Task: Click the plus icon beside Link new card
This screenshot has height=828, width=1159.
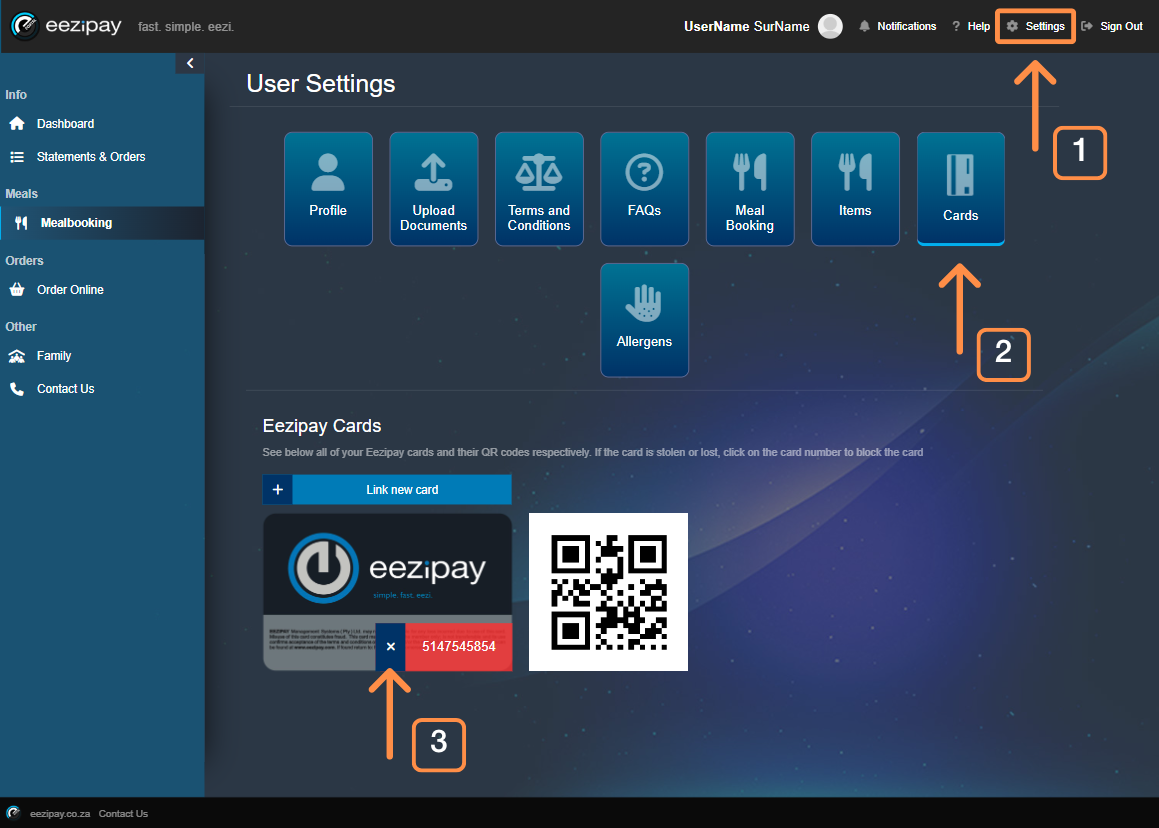Action: pyautogui.click(x=278, y=489)
